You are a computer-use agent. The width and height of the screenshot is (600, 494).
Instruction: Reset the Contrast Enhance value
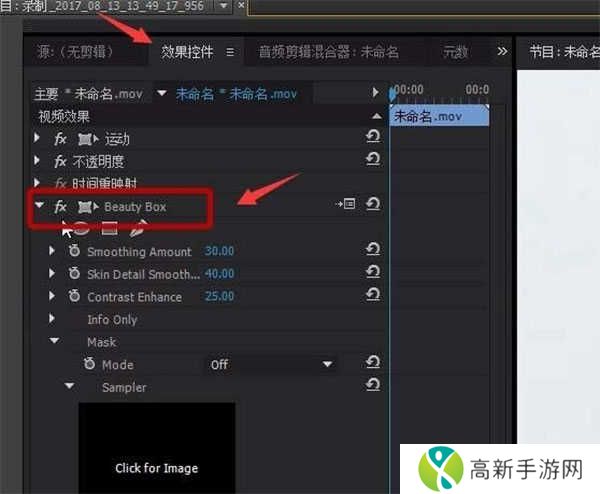373,296
